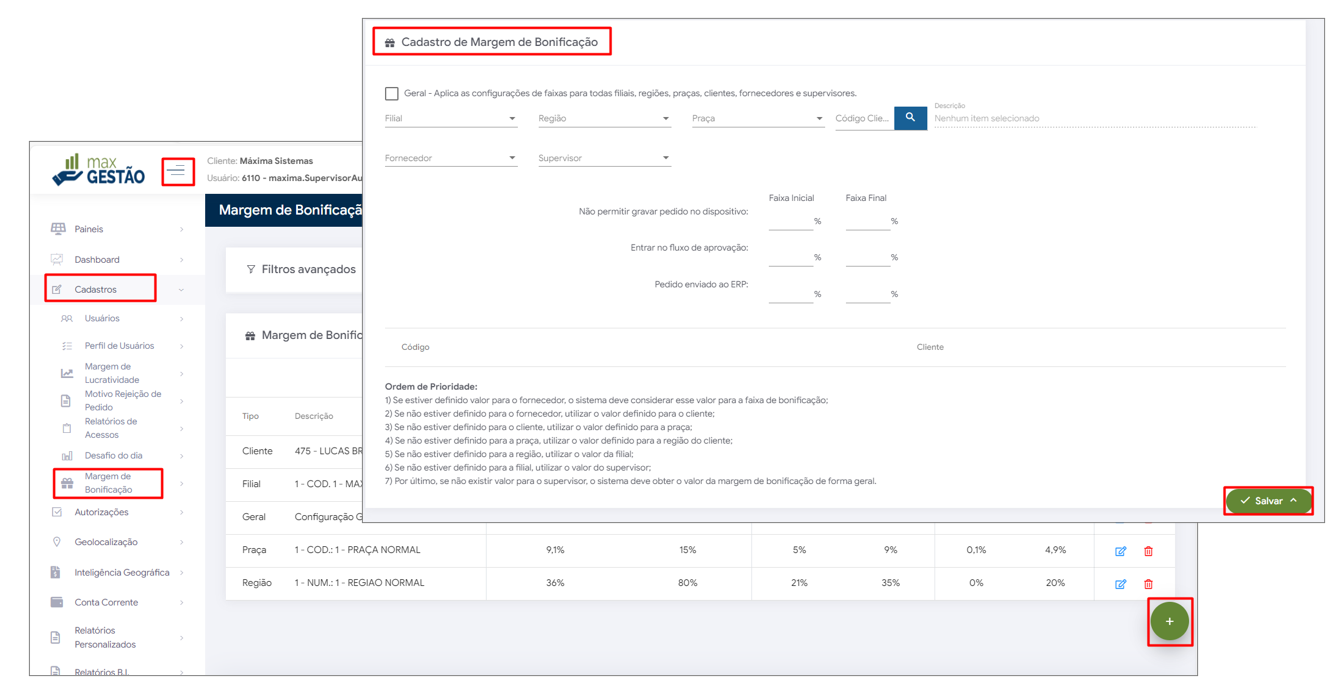
Task: Open the Margem de Bonificação menu item
Action: tap(109, 483)
